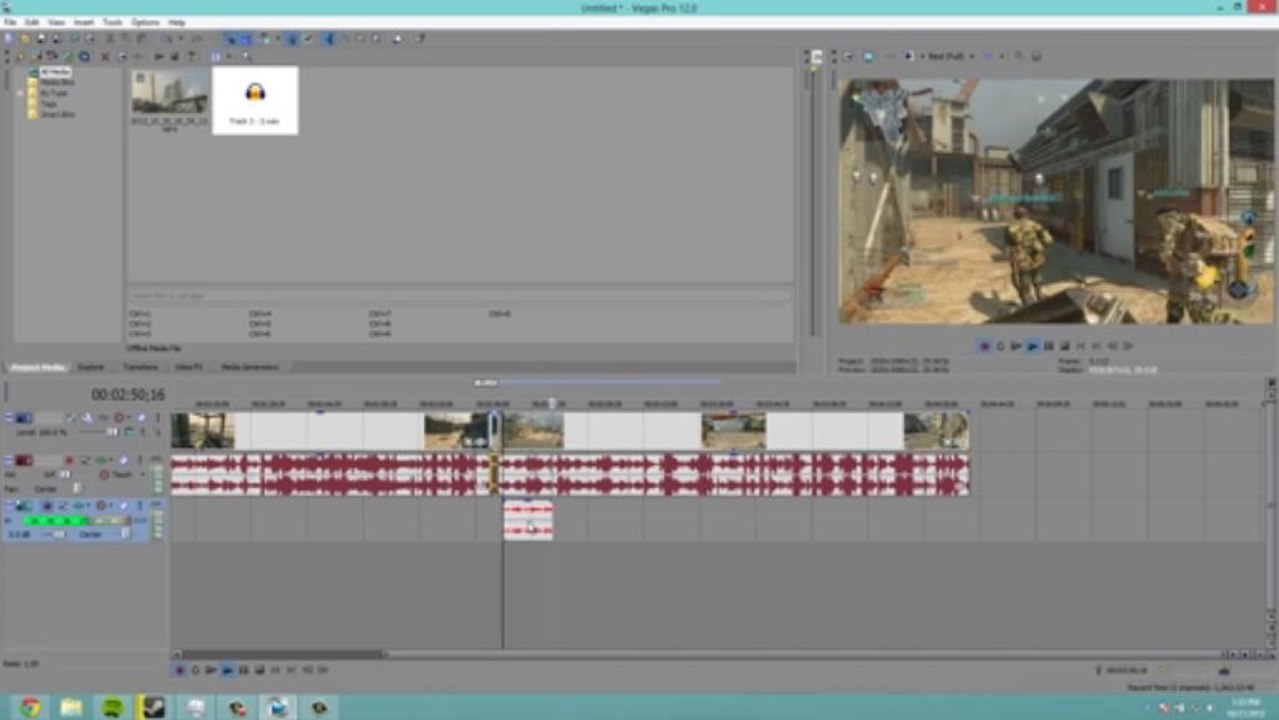
Task: Solo audio track 2
Action: tap(140, 460)
